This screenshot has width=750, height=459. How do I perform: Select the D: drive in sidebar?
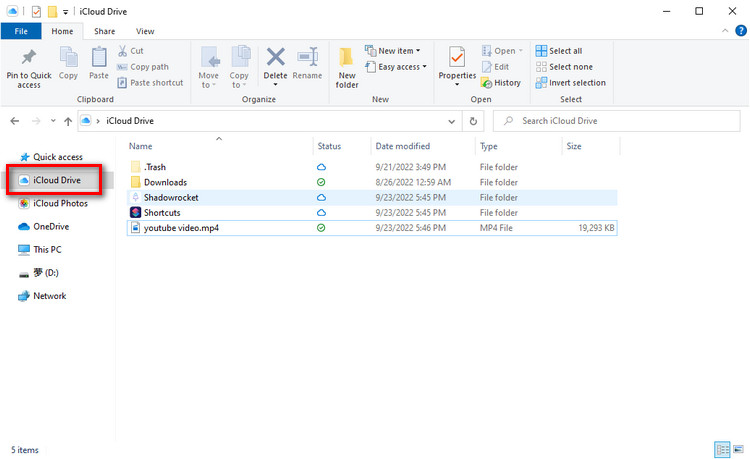tap(39, 273)
